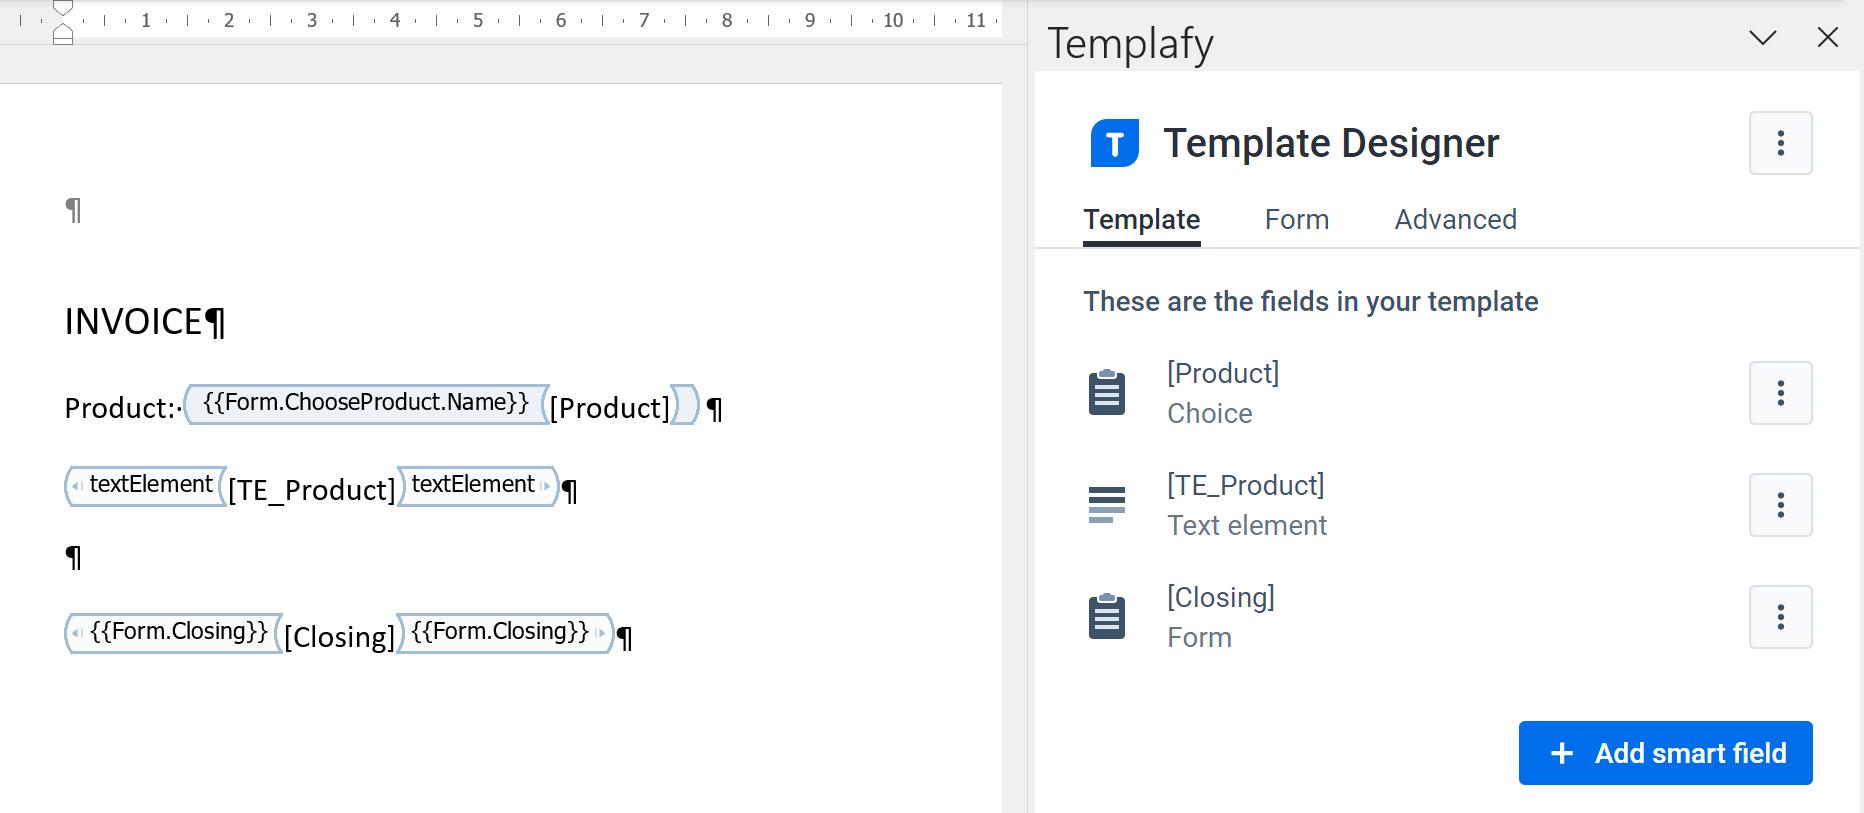Select the [Product] Choice field entry
This screenshot has height=813, width=1864.
[1223, 393]
